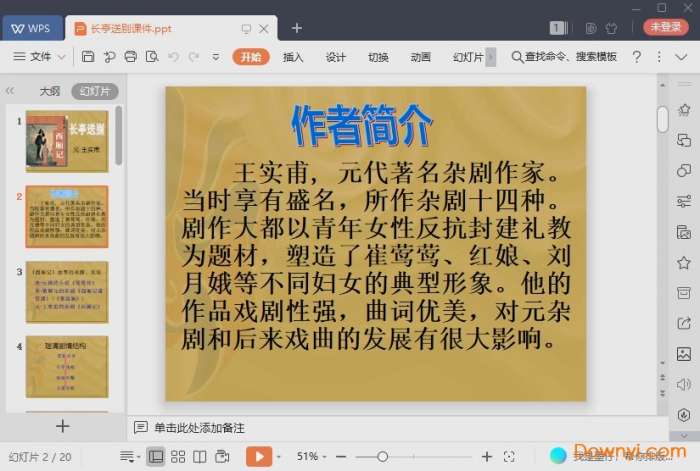Click the Redo arrow

193,57
